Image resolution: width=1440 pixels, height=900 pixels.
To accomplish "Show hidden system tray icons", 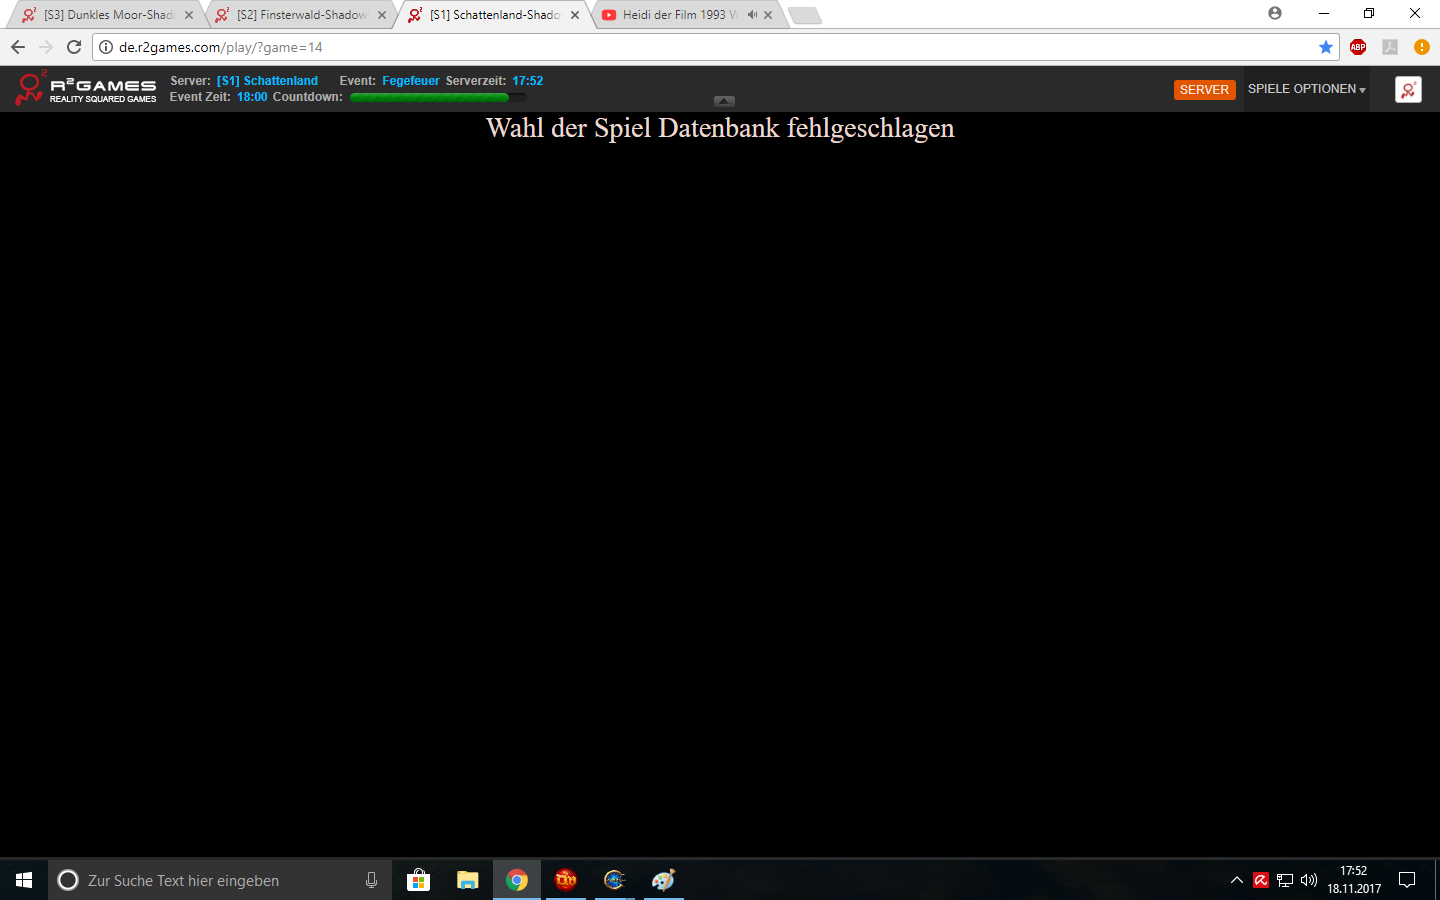I will [1236, 880].
